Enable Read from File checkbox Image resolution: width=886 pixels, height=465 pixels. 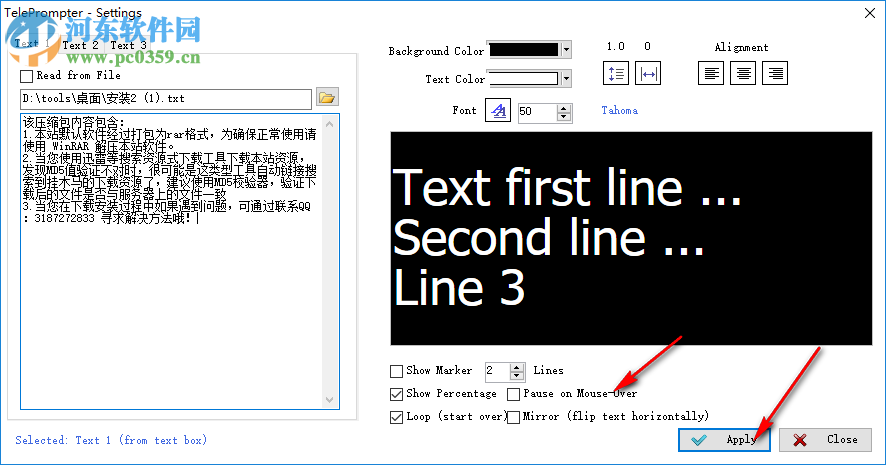[x=27, y=76]
